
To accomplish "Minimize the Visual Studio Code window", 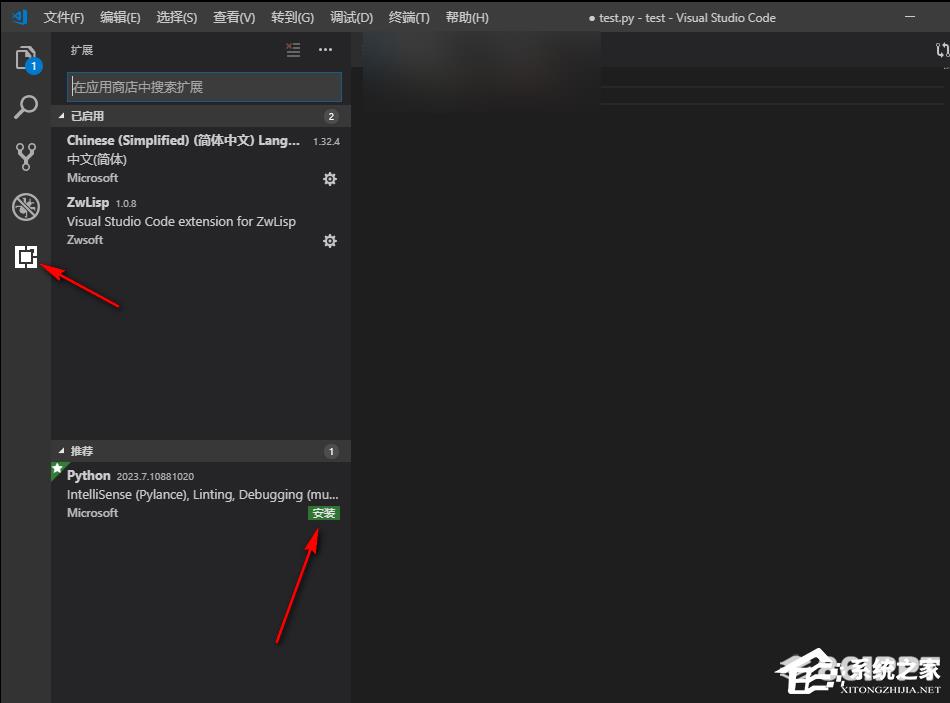I will 910,17.
